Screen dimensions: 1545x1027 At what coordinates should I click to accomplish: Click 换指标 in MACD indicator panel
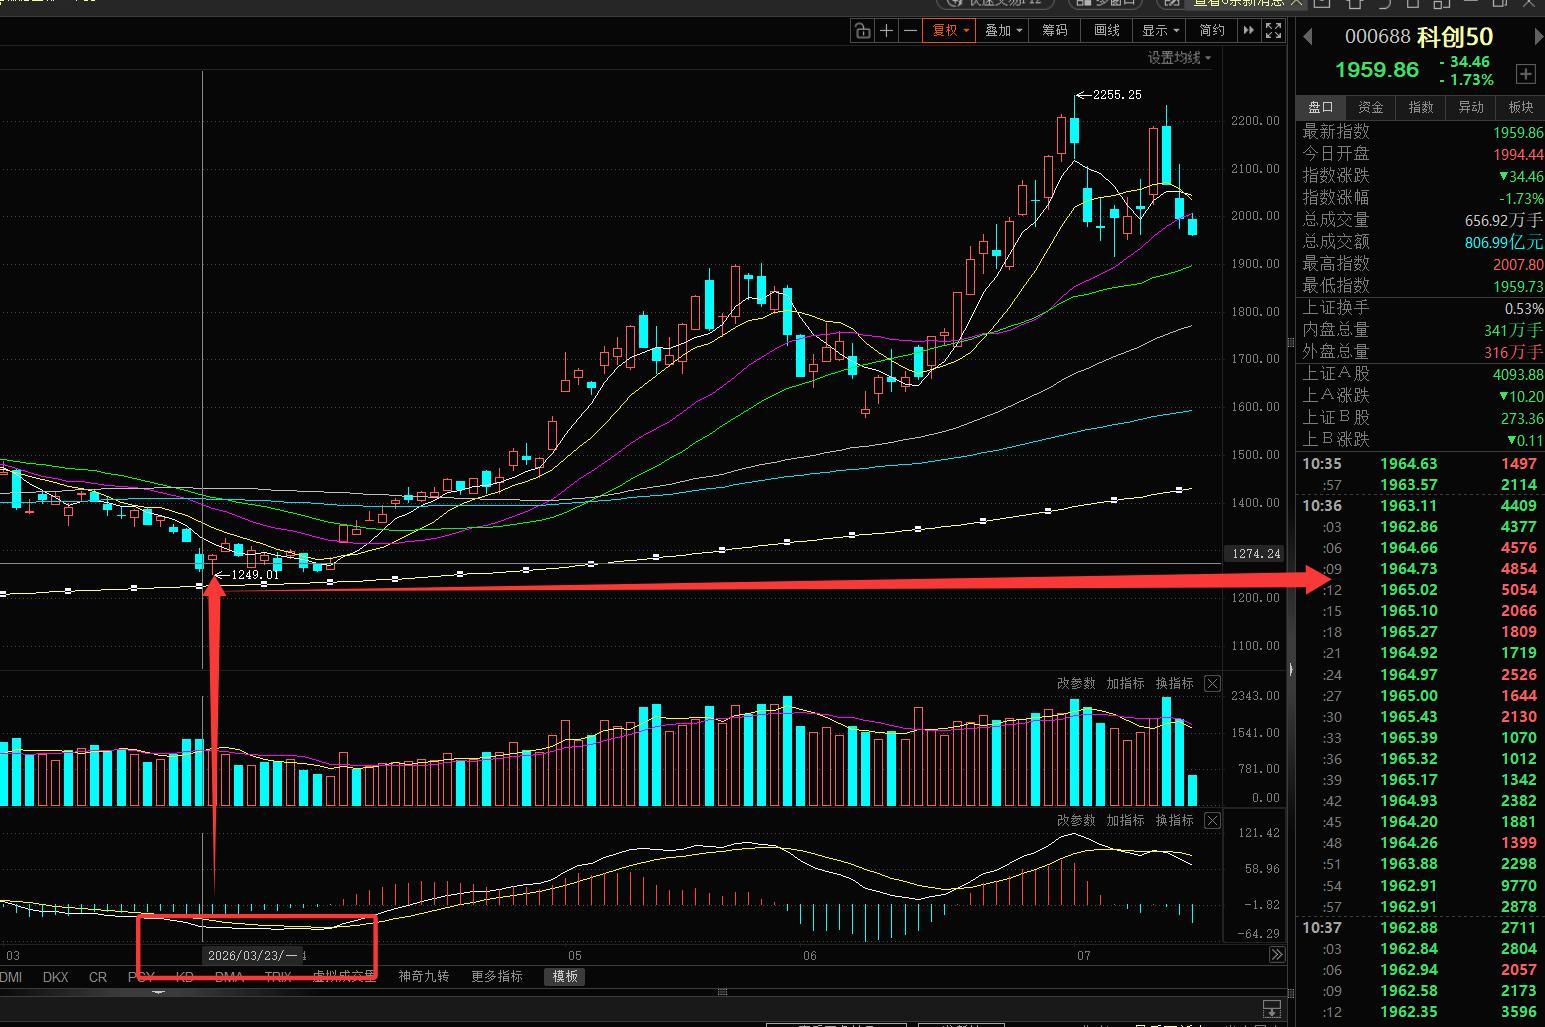click(1174, 821)
